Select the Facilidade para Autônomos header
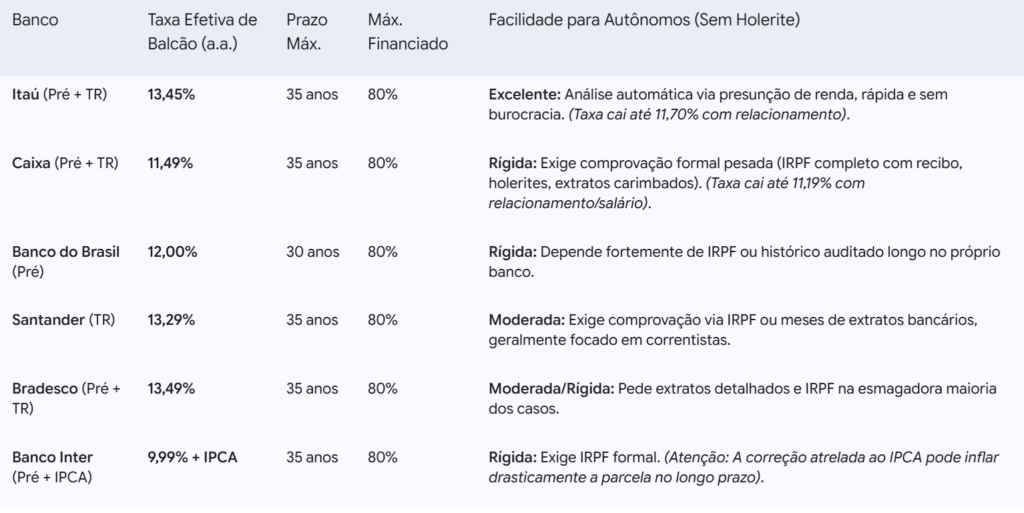The height and width of the screenshot is (513, 1024). coord(644,20)
